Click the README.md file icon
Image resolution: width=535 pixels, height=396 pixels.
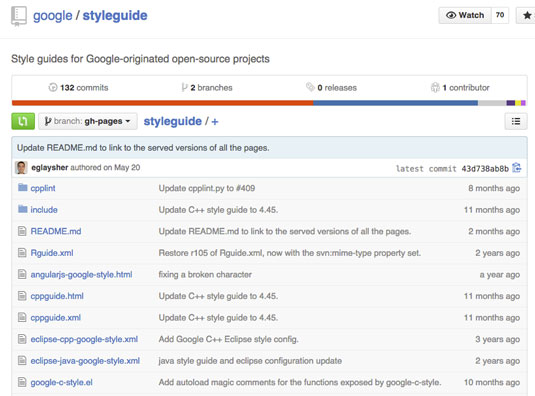(22, 231)
